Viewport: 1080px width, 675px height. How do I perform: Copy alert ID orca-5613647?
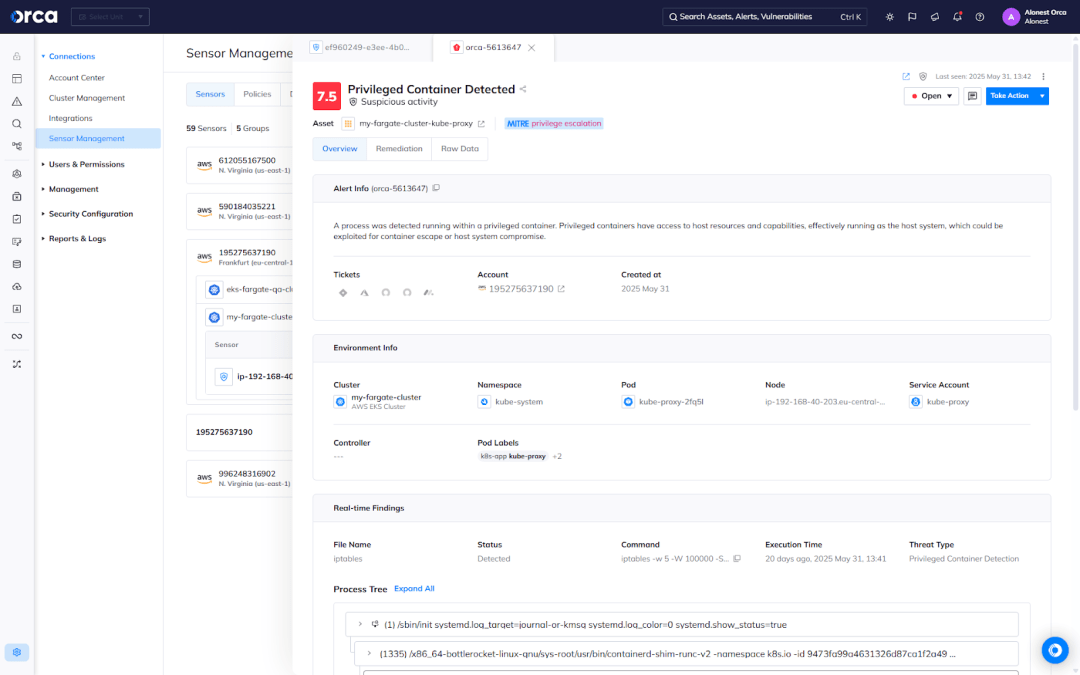(436, 188)
